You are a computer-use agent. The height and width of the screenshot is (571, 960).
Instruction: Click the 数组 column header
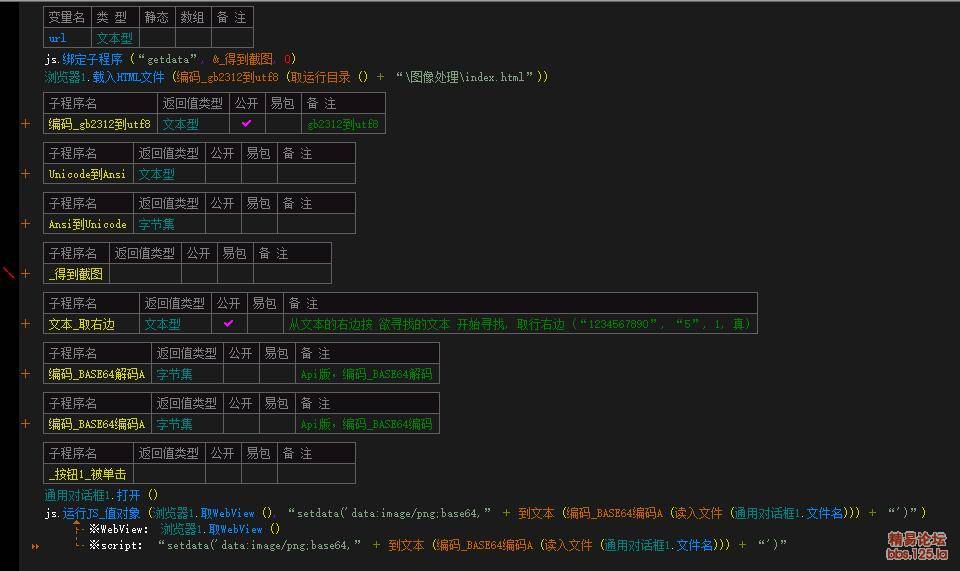[193, 17]
